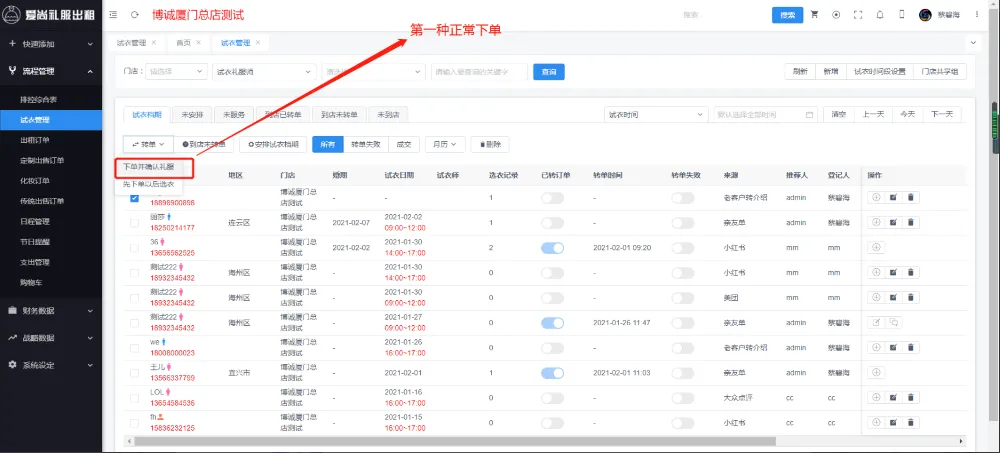Click the fullscreen icon in top bar
This screenshot has width=1000, height=453.
tap(857, 15)
